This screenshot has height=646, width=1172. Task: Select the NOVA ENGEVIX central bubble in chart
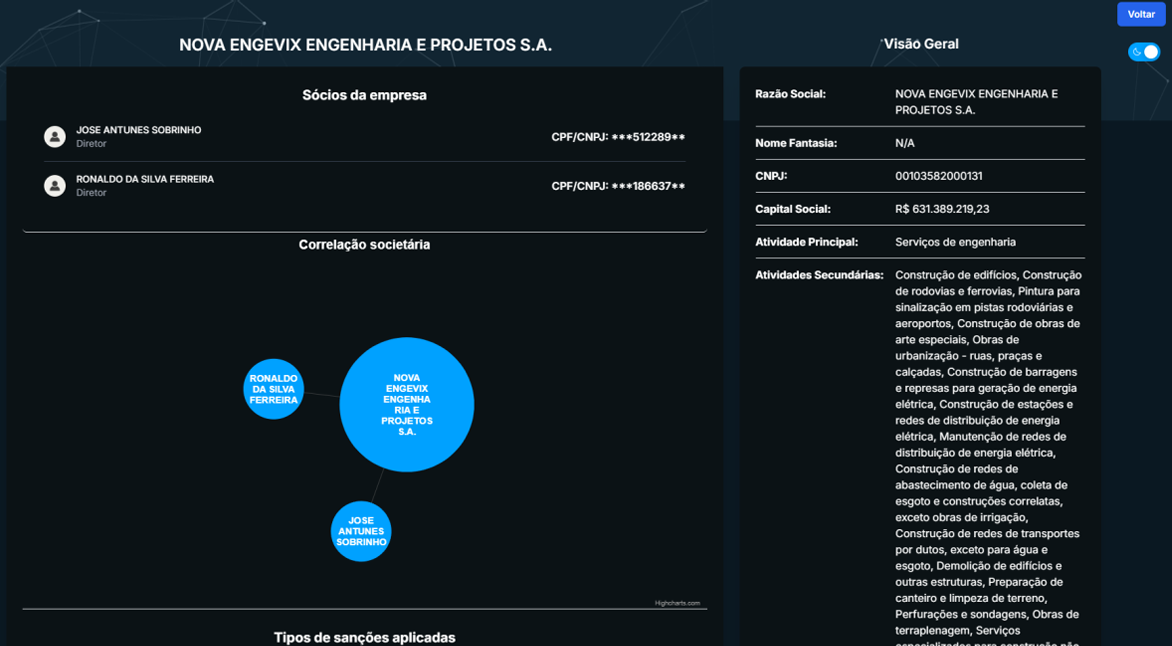[407, 404]
